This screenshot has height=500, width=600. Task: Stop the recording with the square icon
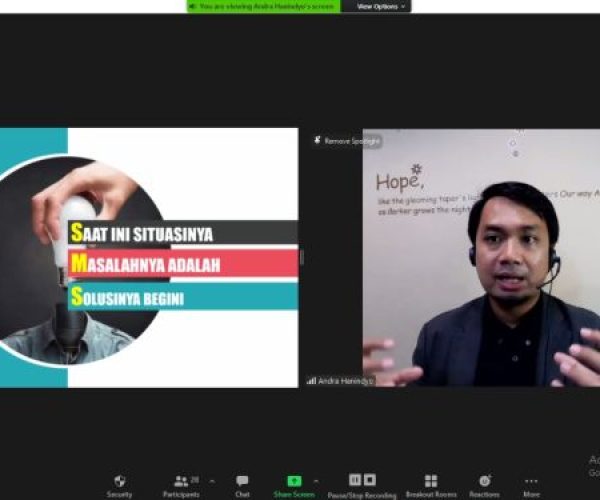point(370,480)
